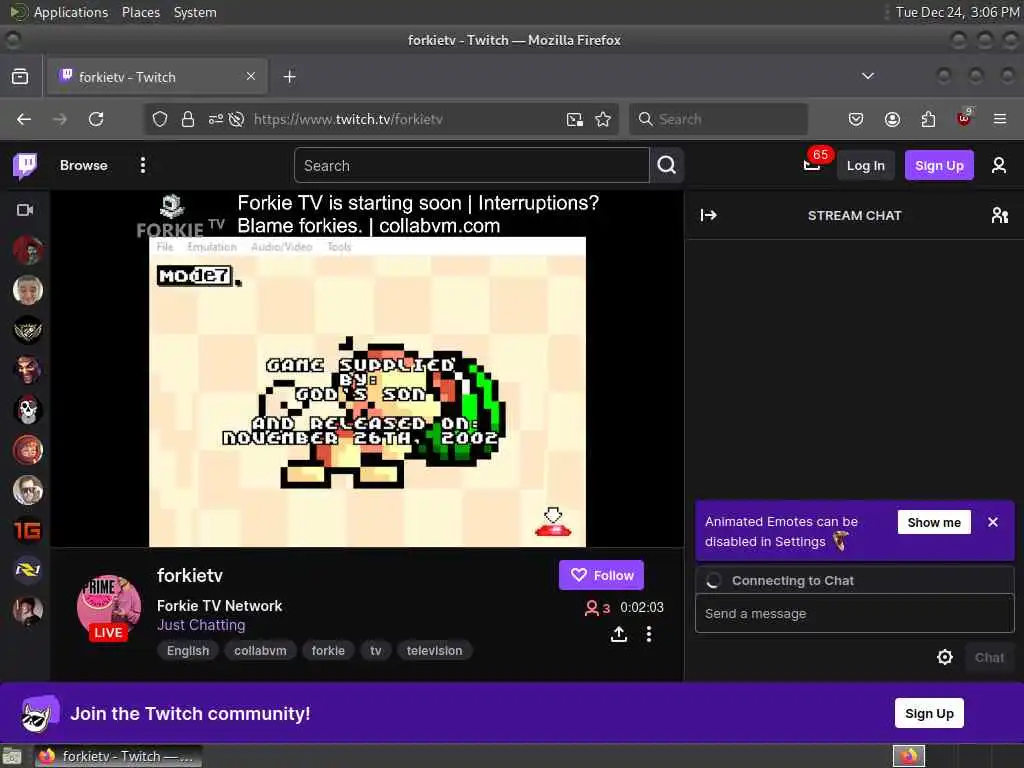1024x768 pixels.
Task: Open the three-dot menu next to Browse
Action: tap(142, 165)
